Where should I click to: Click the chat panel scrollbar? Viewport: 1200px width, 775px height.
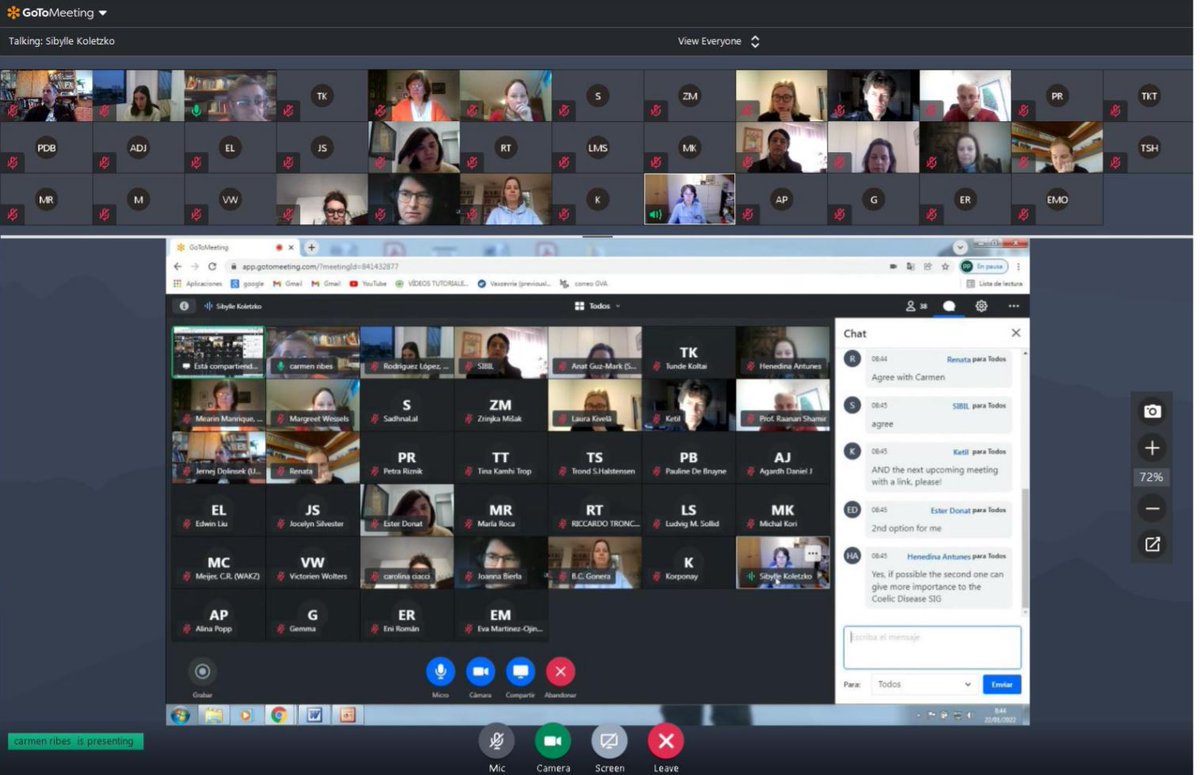coord(1025,548)
